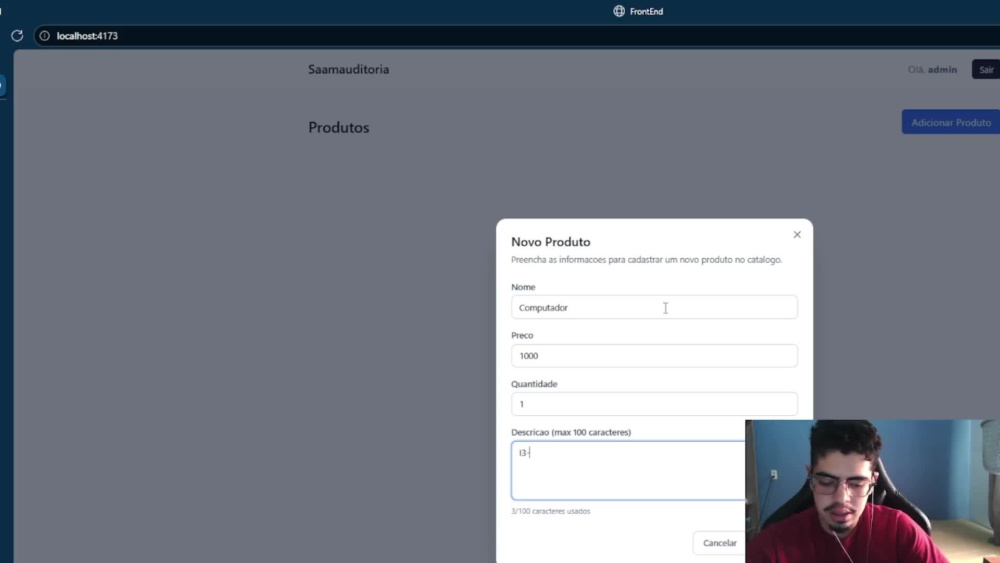This screenshot has height=563, width=1000.
Task: Edit the Quantidade field with 1
Action: click(x=654, y=404)
